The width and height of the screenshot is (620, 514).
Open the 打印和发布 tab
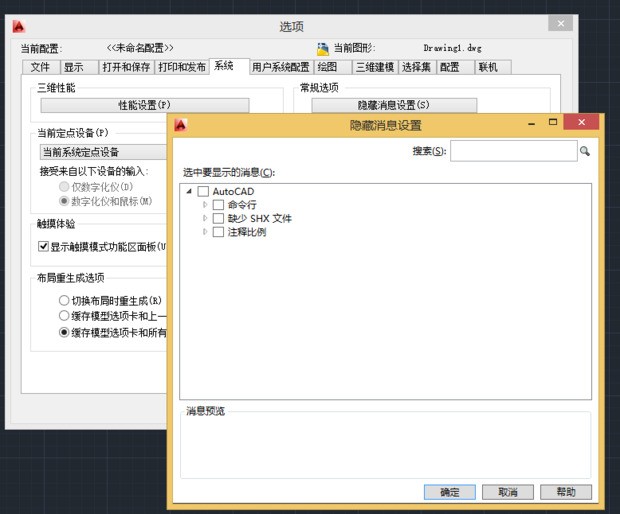(182, 67)
